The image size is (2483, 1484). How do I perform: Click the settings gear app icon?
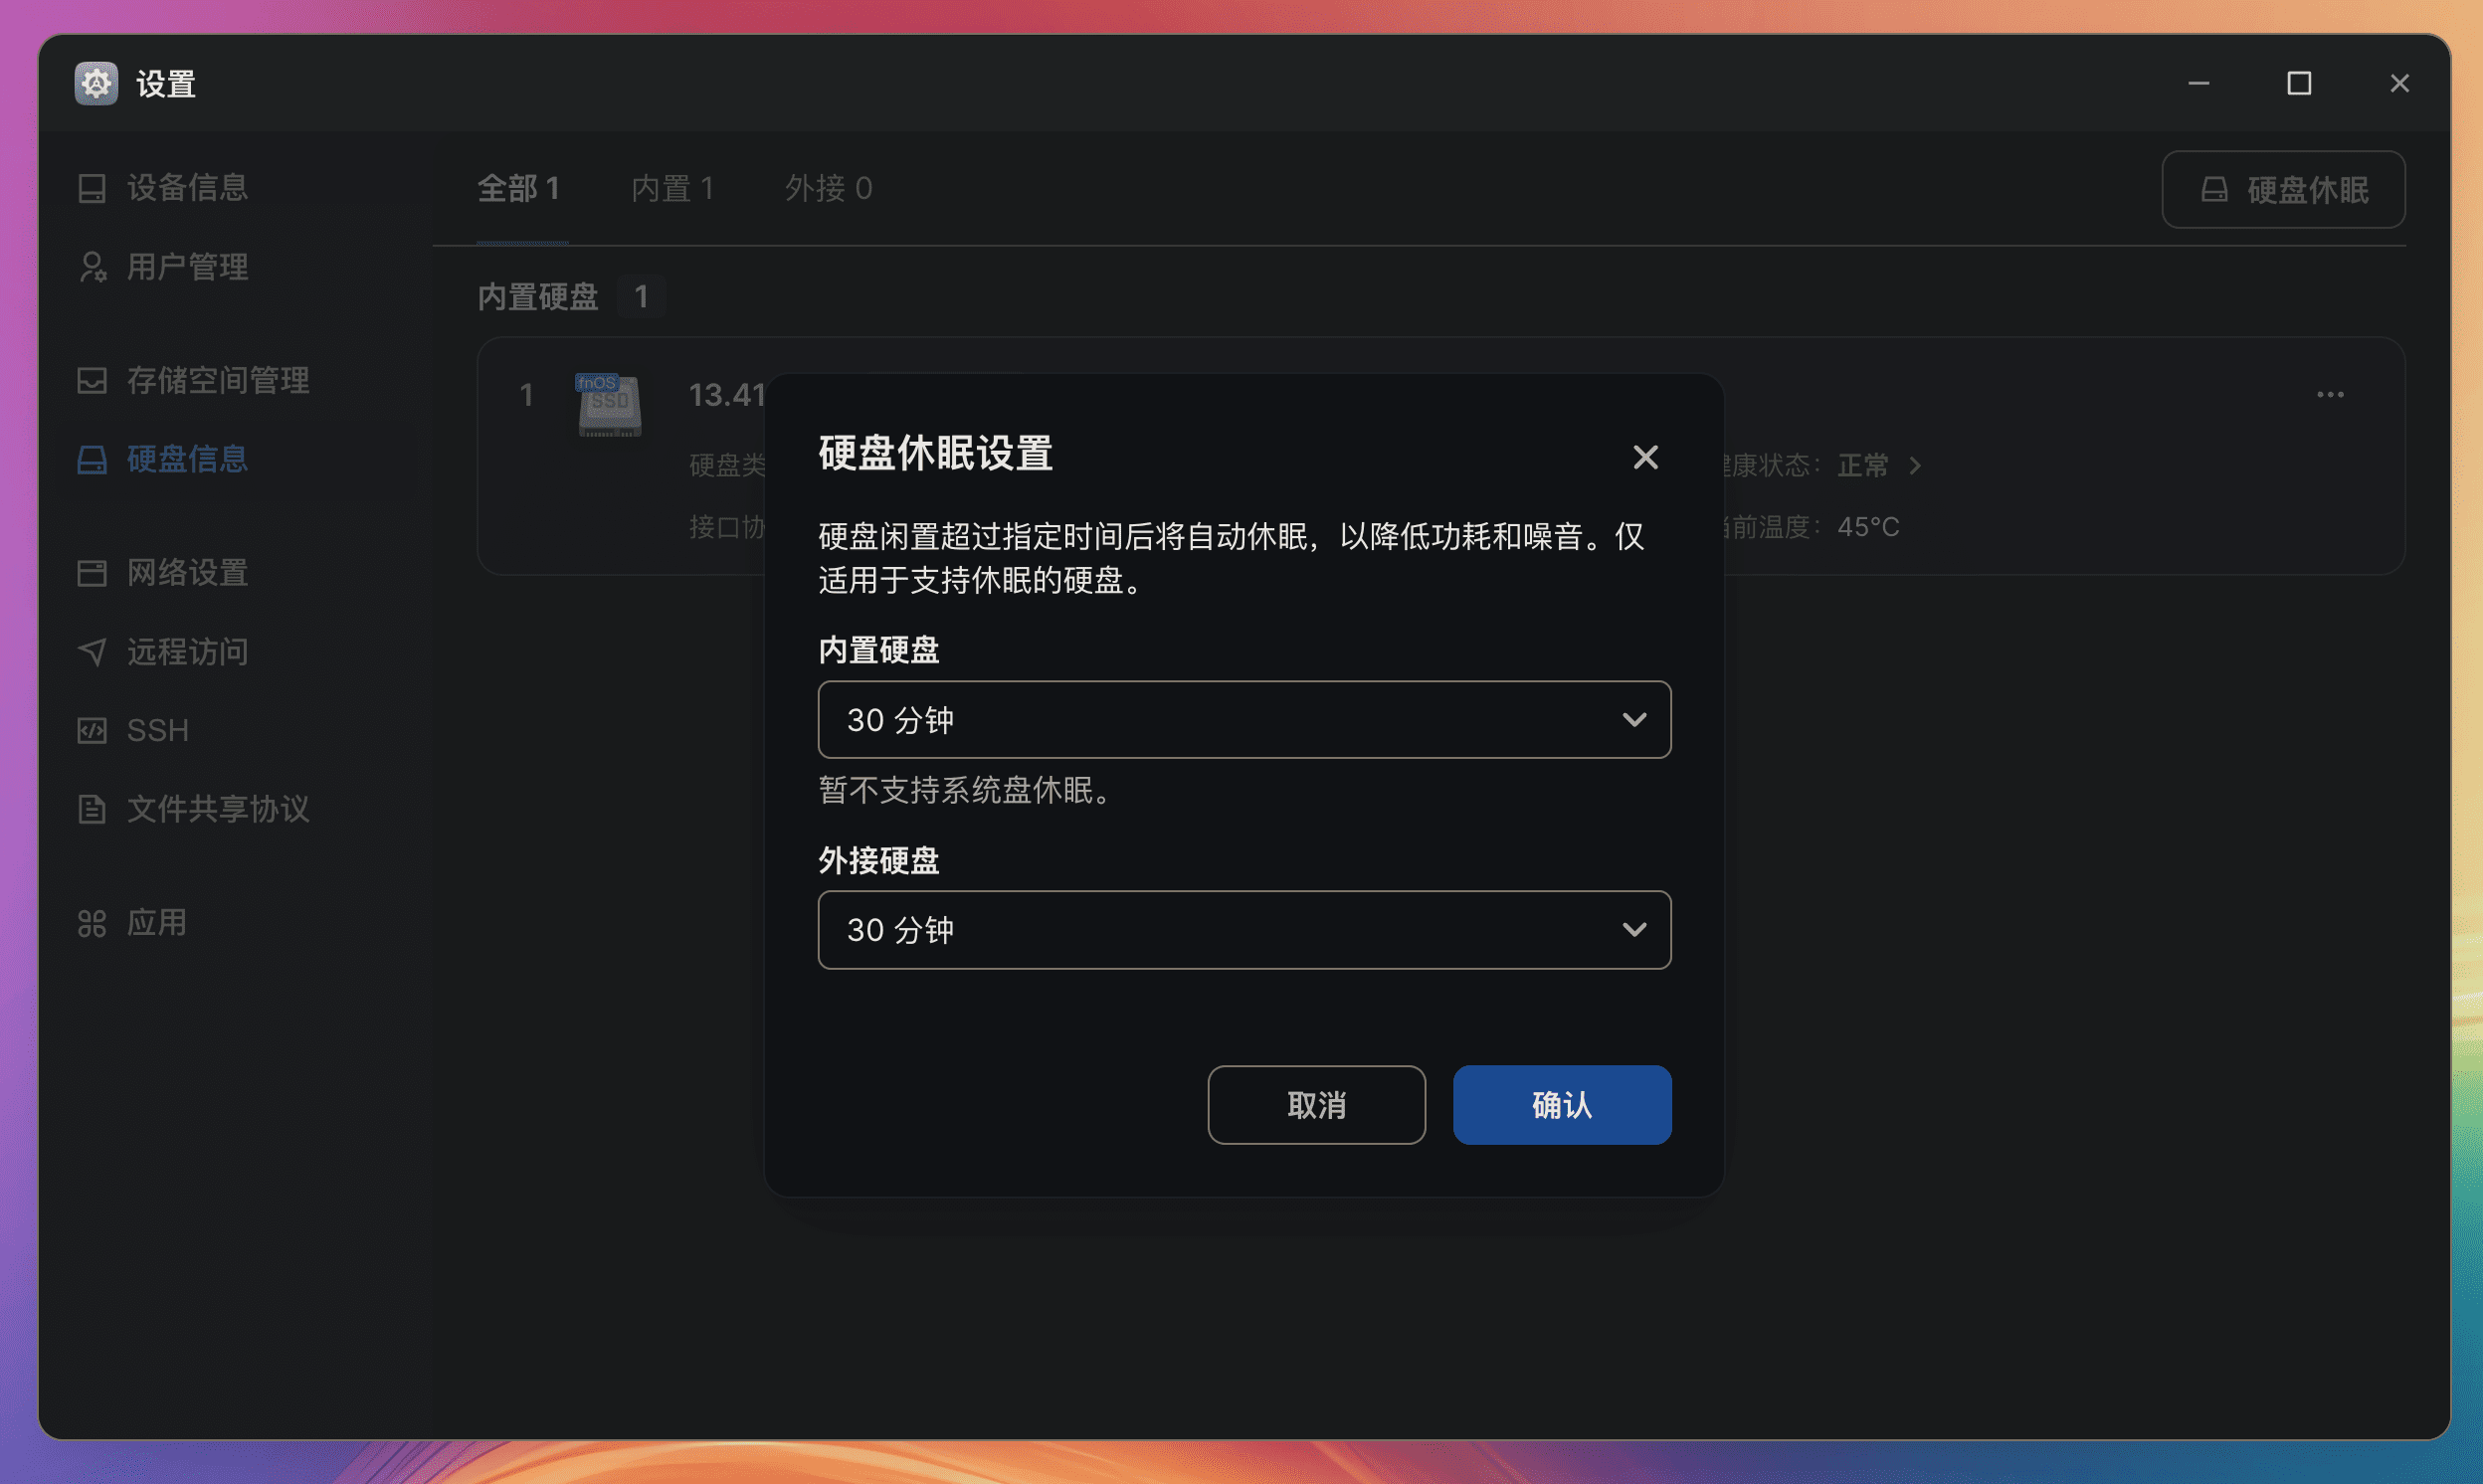(x=96, y=83)
